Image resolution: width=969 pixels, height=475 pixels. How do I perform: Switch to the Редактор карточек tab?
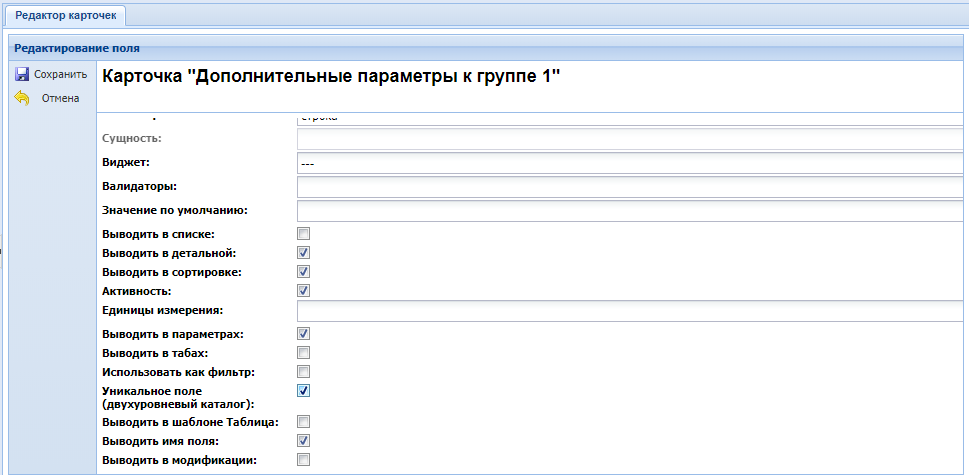(x=63, y=15)
